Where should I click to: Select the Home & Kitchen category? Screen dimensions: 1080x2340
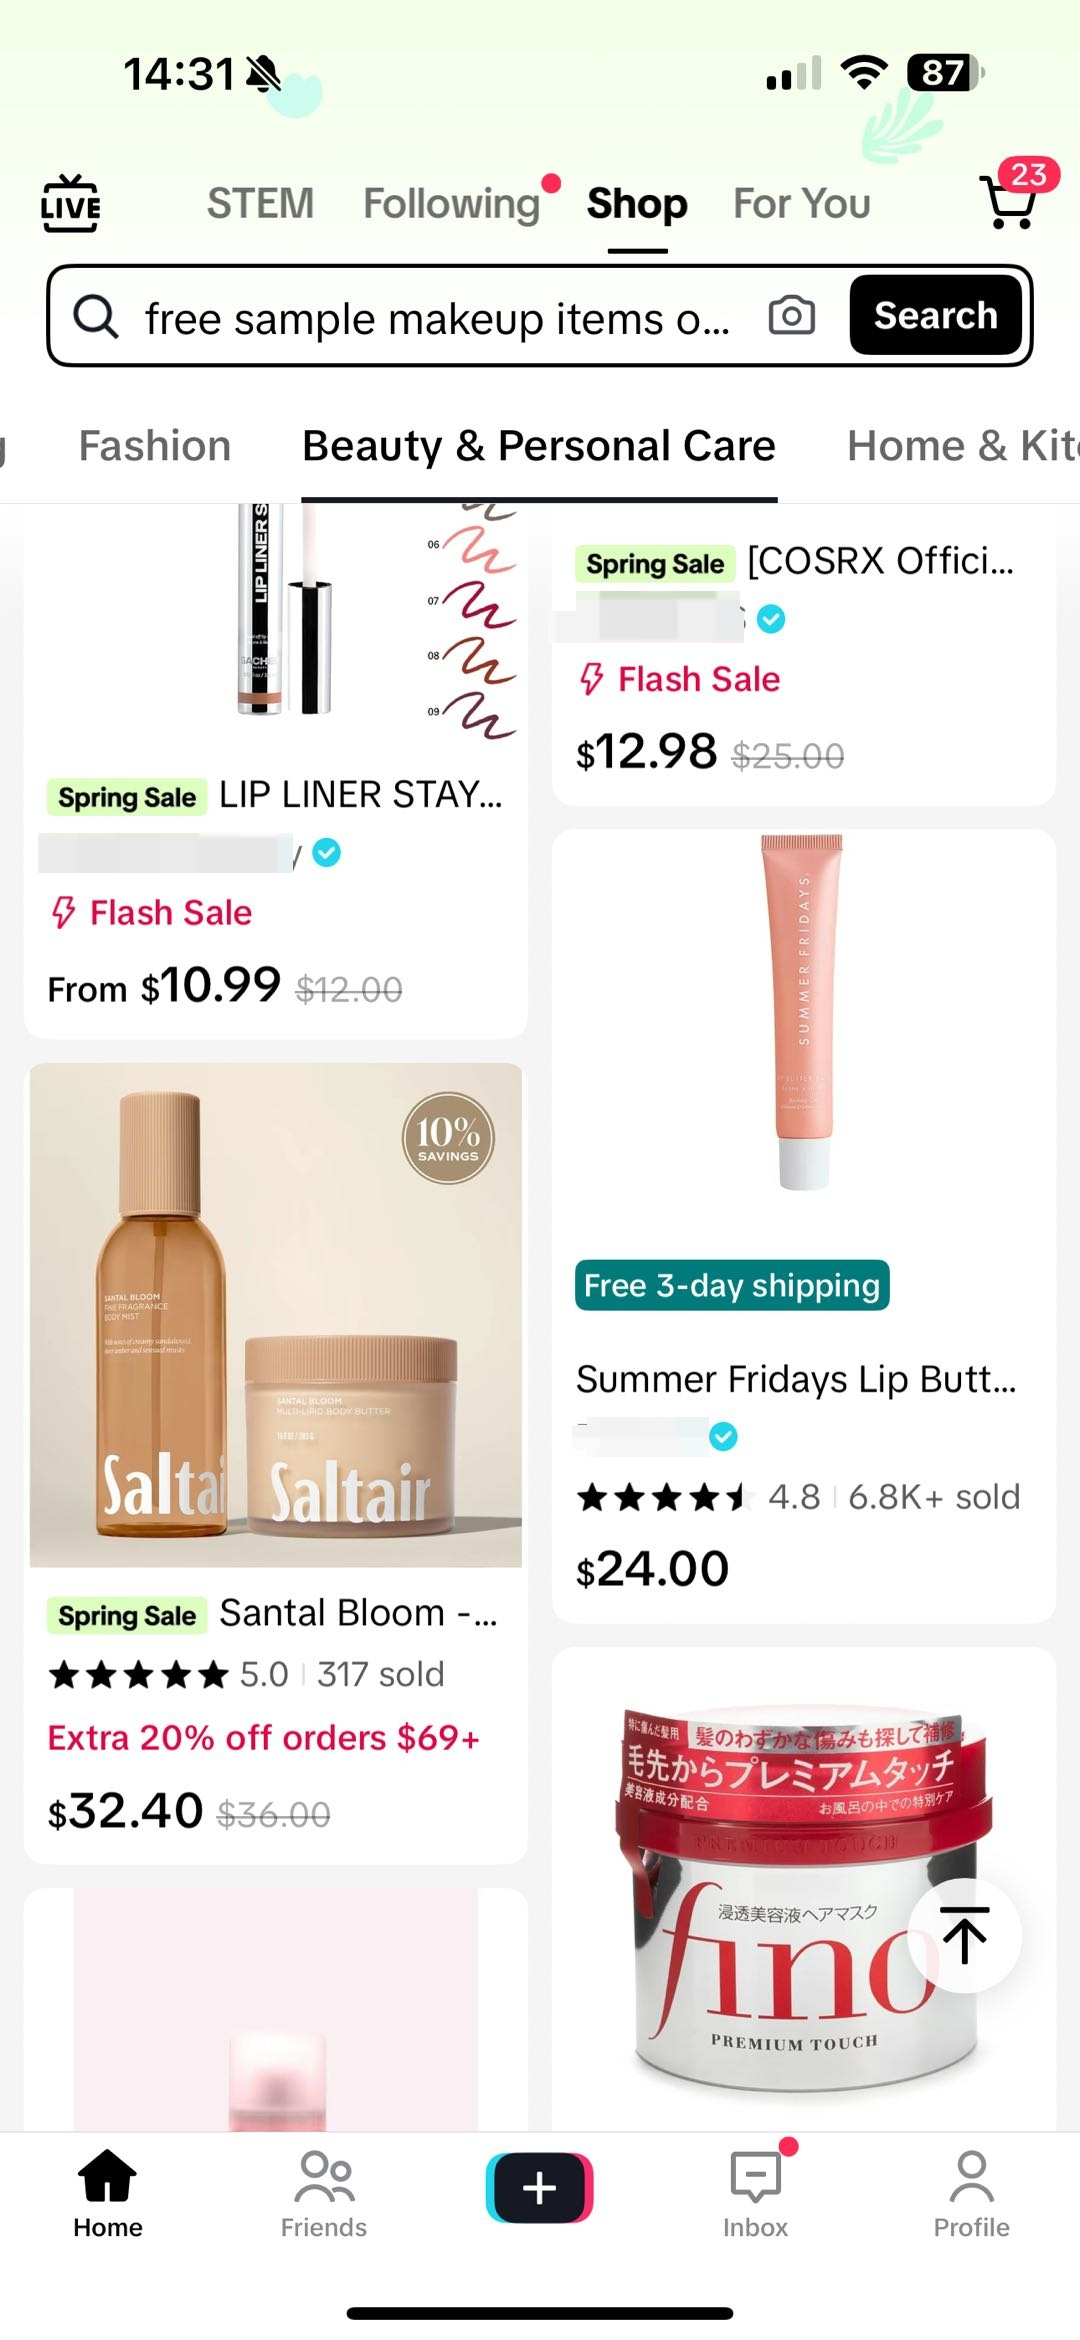point(962,446)
